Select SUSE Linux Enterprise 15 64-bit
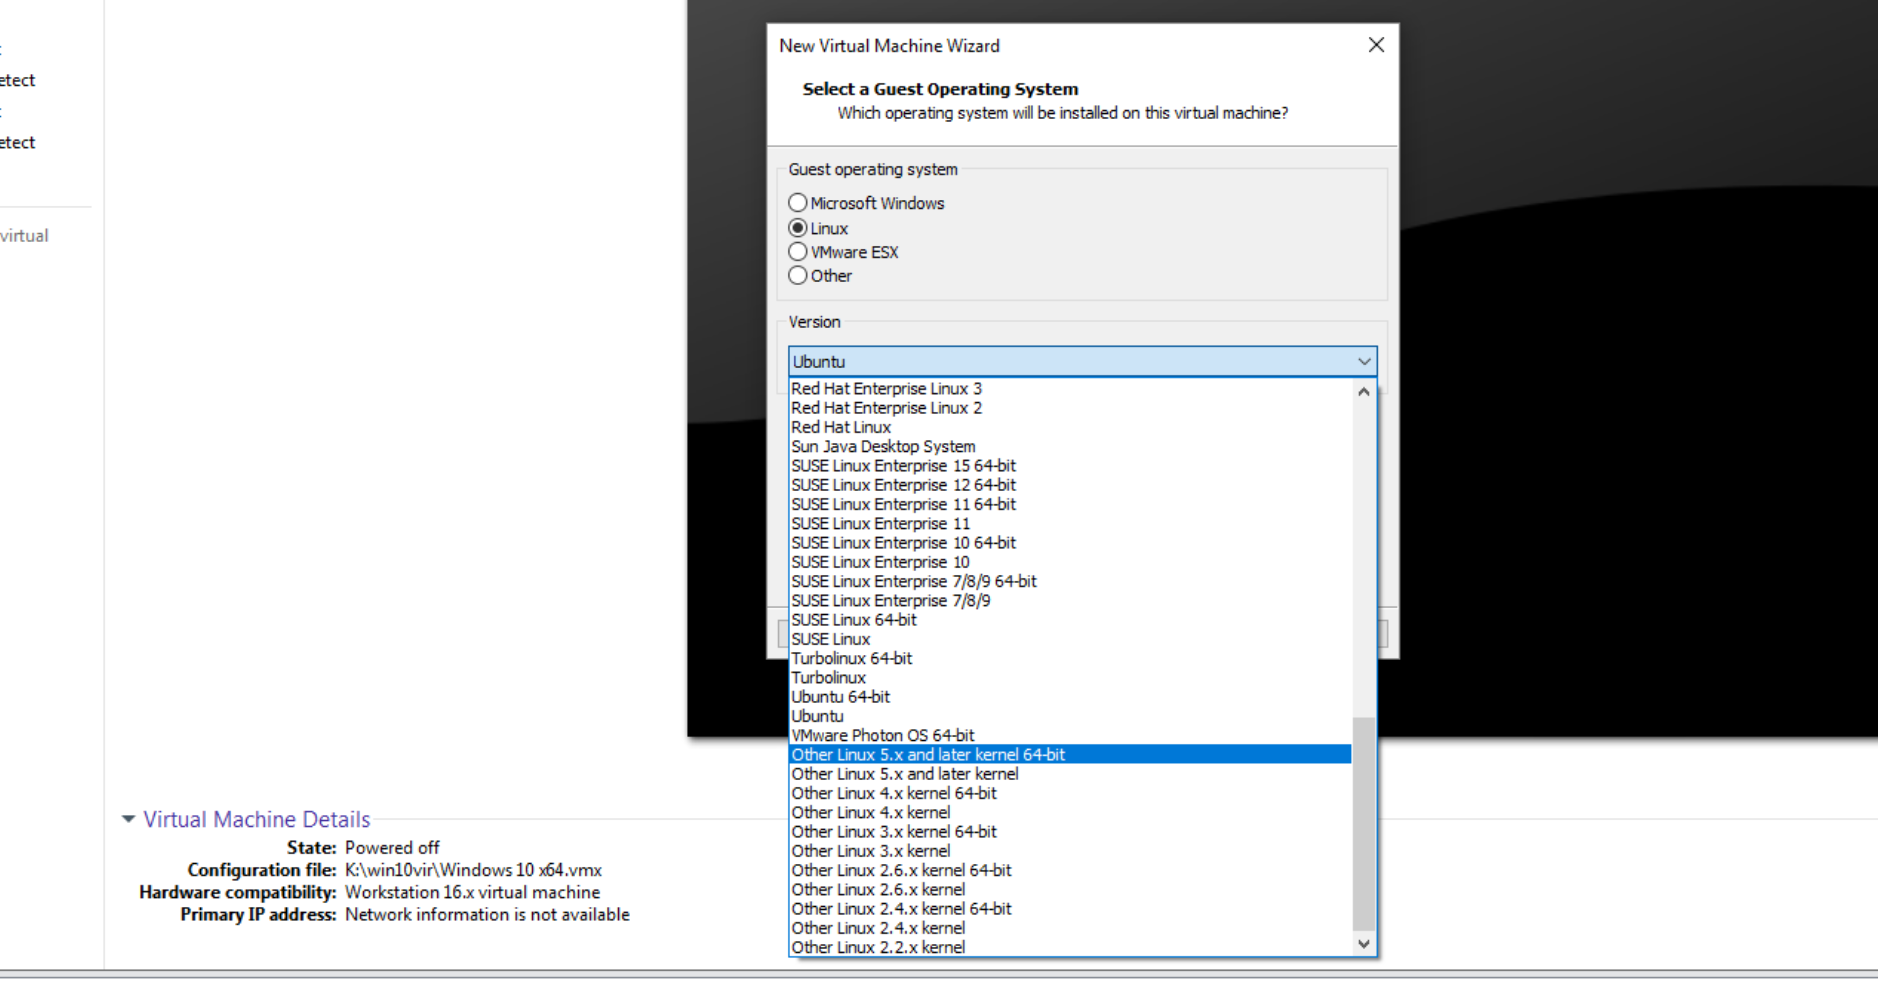 click(1070, 466)
